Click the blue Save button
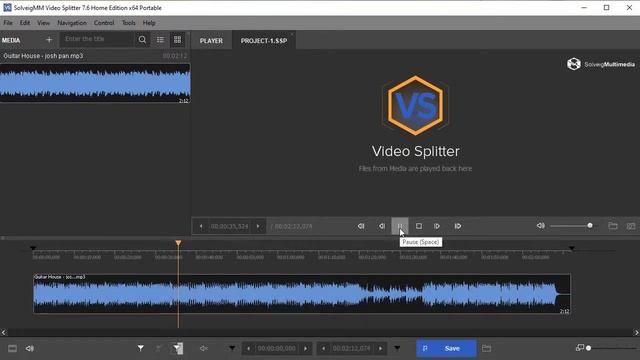The width and height of the screenshot is (640, 360). [446, 348]
